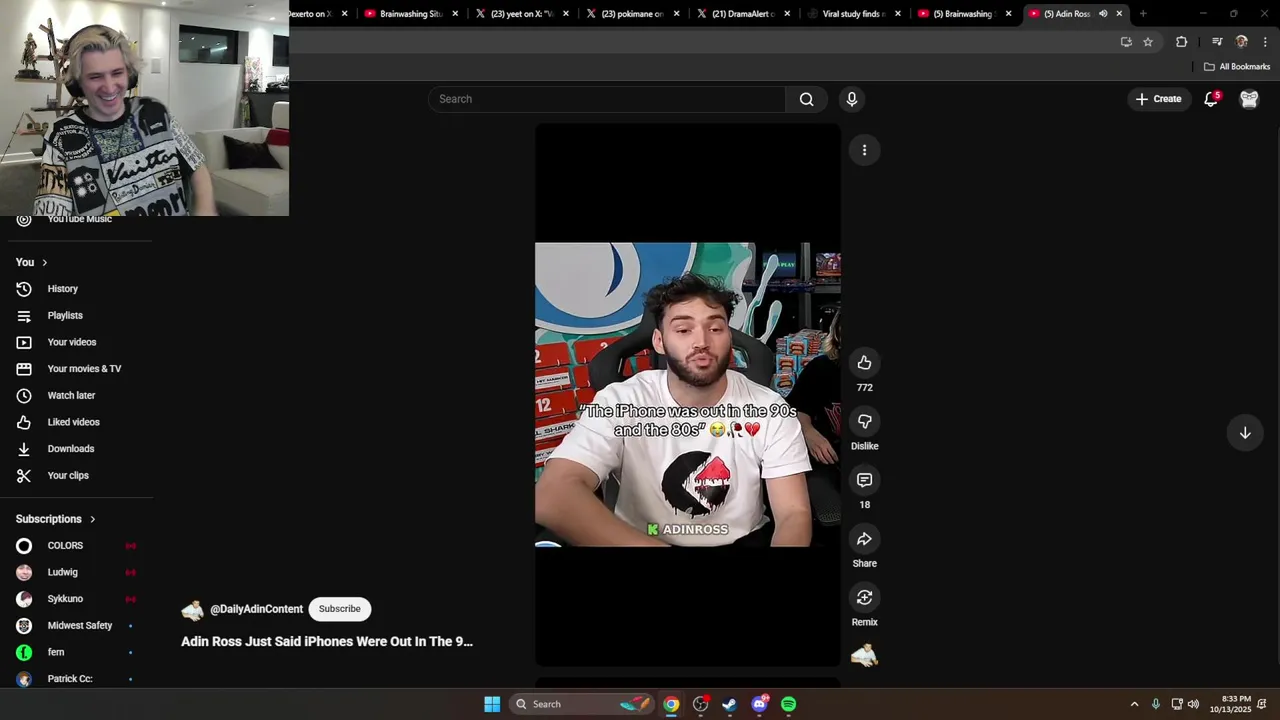
Task: Click the YouTube search input field
Action: 607,99
